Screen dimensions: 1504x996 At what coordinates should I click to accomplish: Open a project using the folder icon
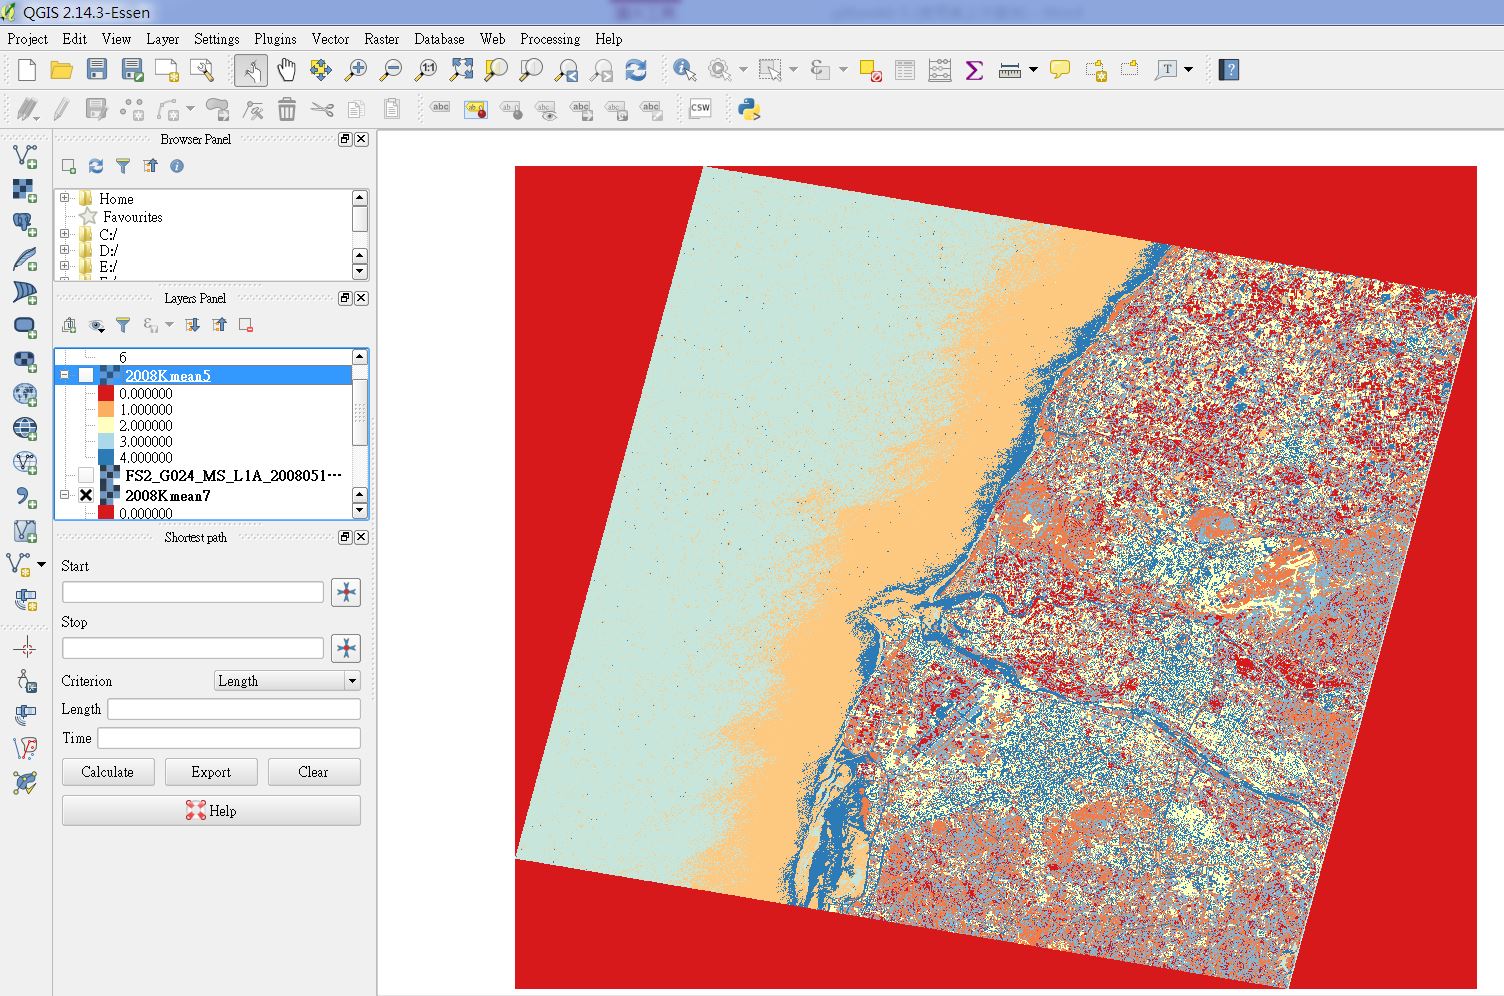pyautogui.click(x=61, y=70)
